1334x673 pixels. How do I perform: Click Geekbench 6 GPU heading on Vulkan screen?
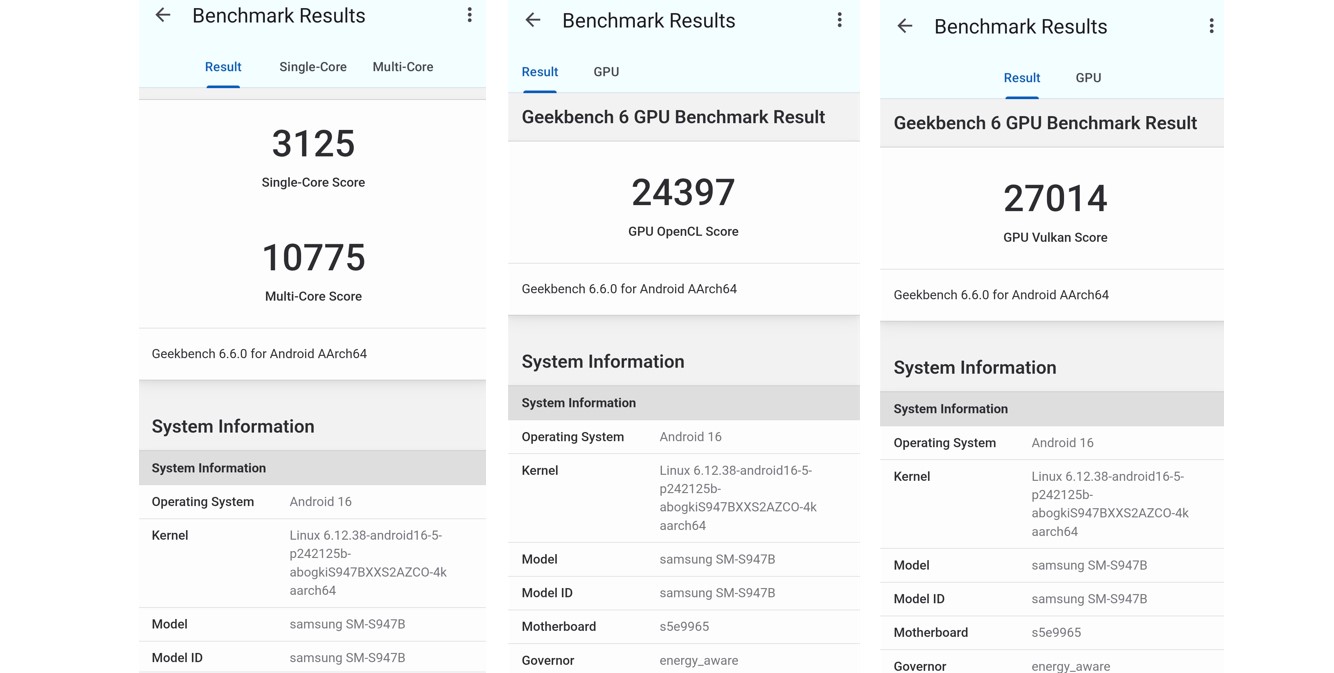[1045, 123]
